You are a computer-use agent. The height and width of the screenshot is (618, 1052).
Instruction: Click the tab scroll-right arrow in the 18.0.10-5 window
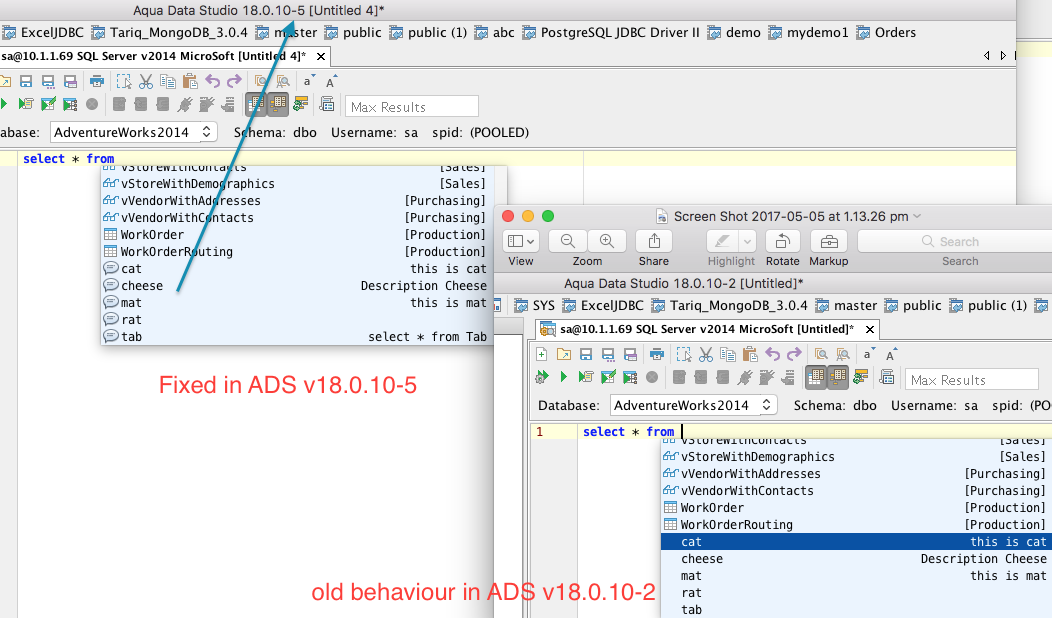pos(1003,56)
